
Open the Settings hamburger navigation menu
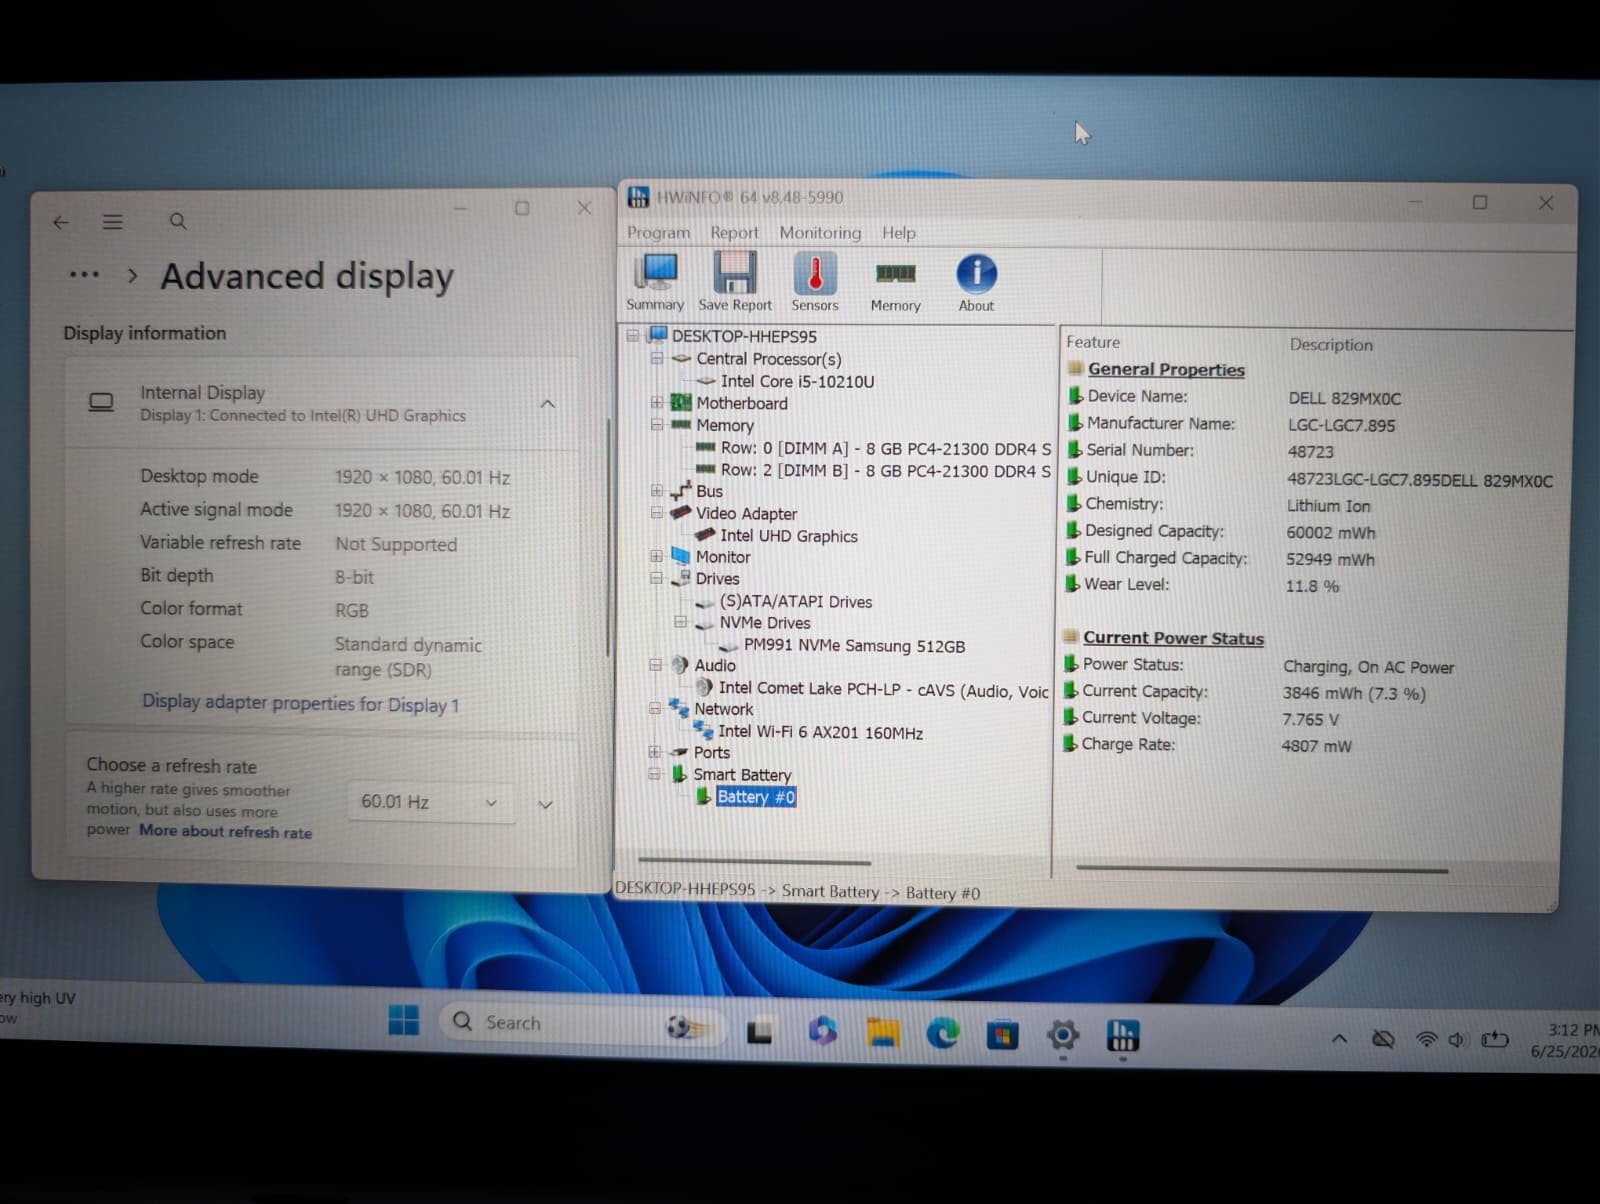[113, 222]
